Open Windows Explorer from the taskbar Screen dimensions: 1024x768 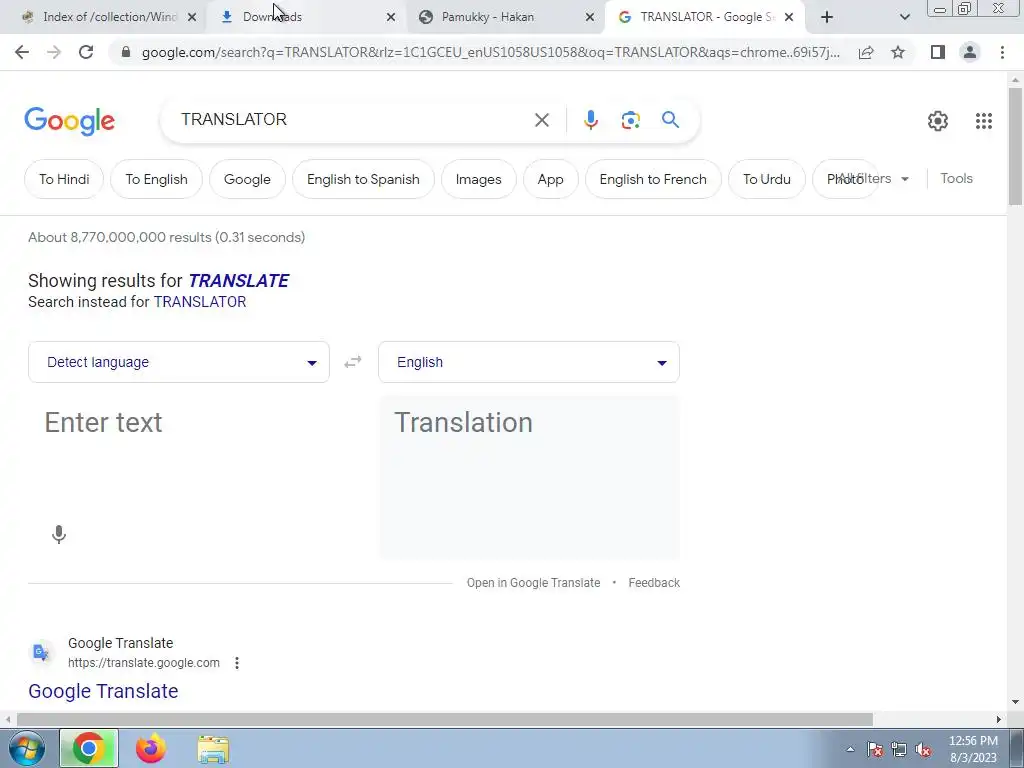[x=213, y=749]
